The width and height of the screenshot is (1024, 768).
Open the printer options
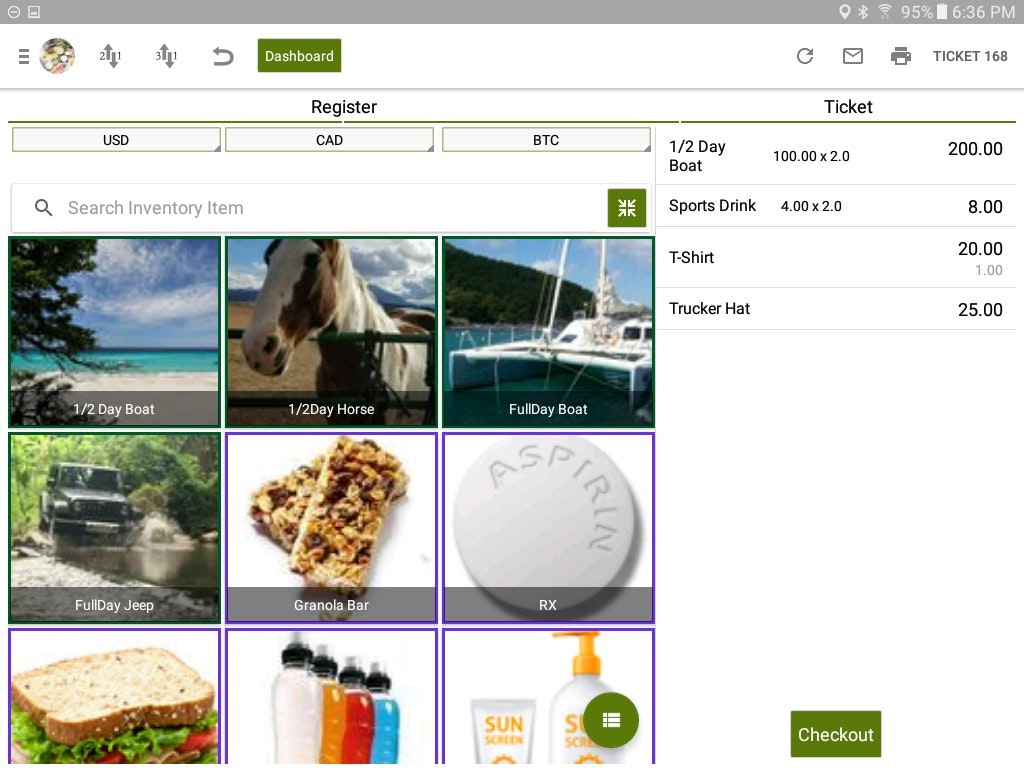(x=901, y=56)
